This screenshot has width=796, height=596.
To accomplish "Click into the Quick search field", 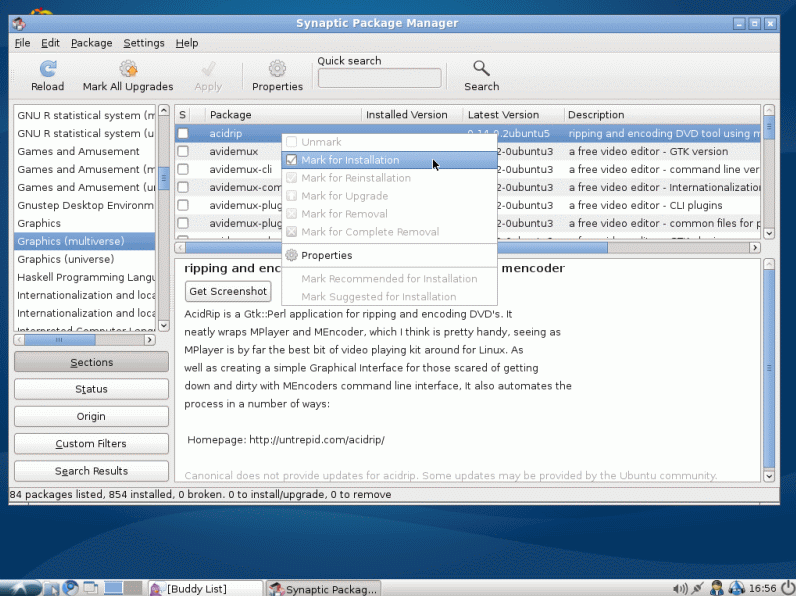I will point(379,78).
